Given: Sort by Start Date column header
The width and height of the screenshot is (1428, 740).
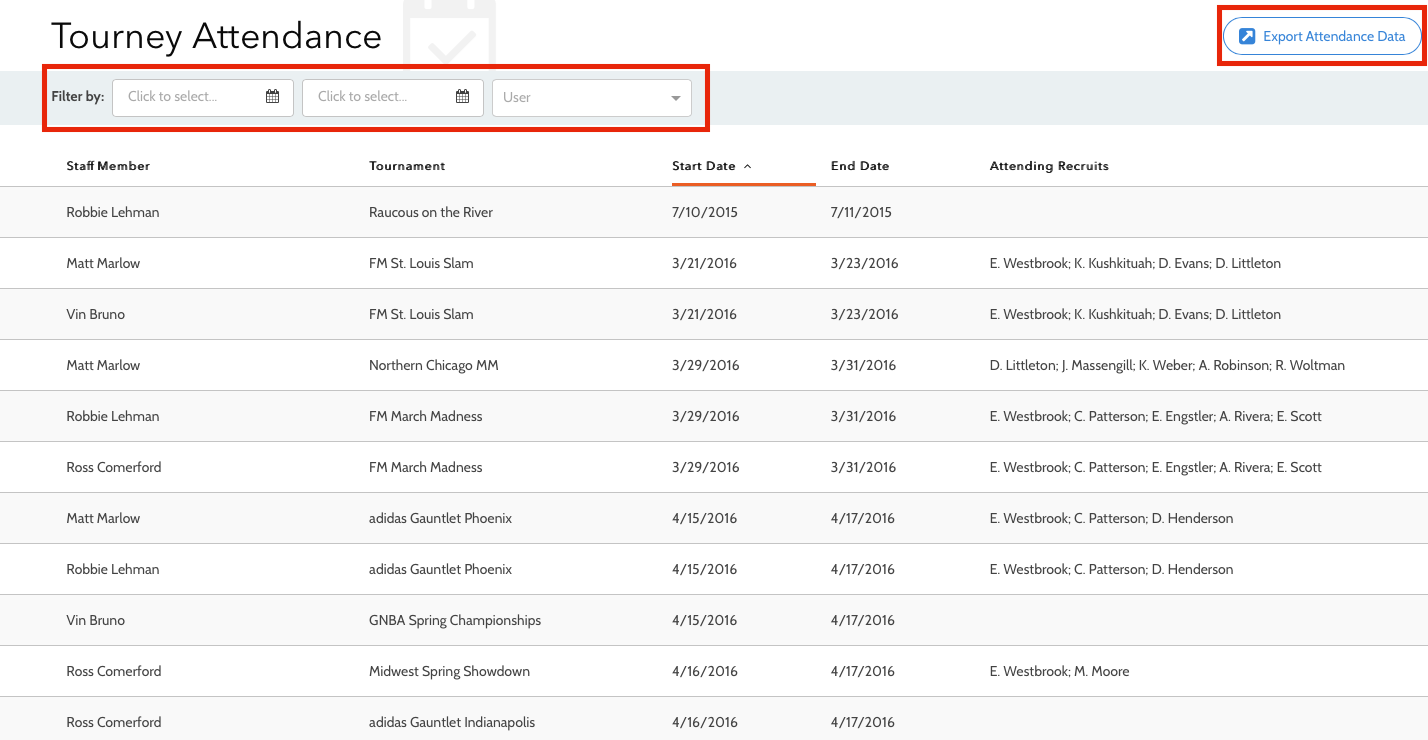Looking at the screenshot, I should coord(704,166).
